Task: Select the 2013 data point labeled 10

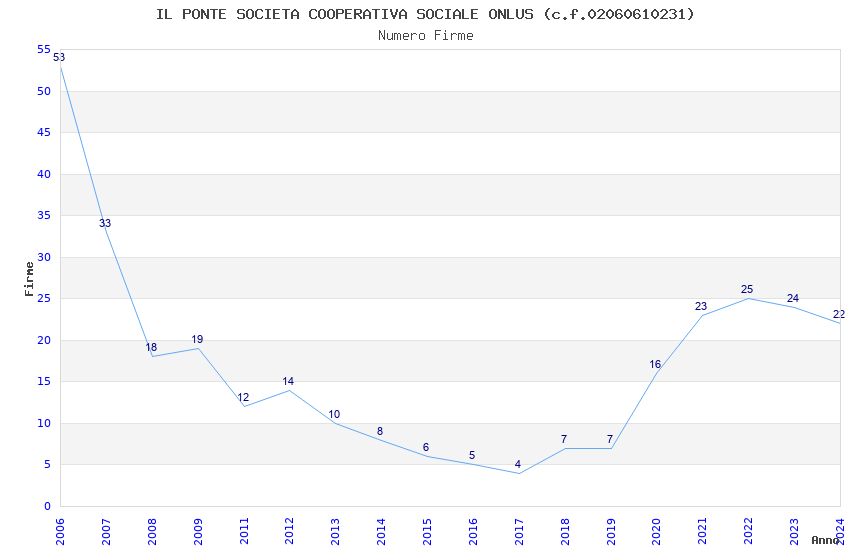Action: click(x=334, y=415)
